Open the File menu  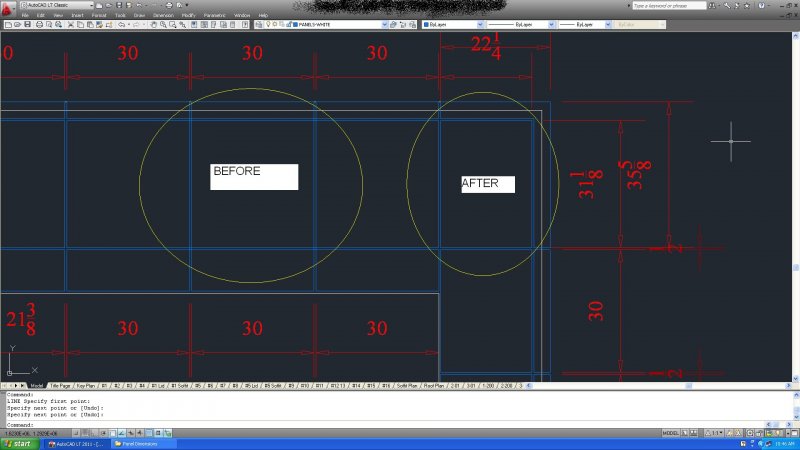pos(24,15)
